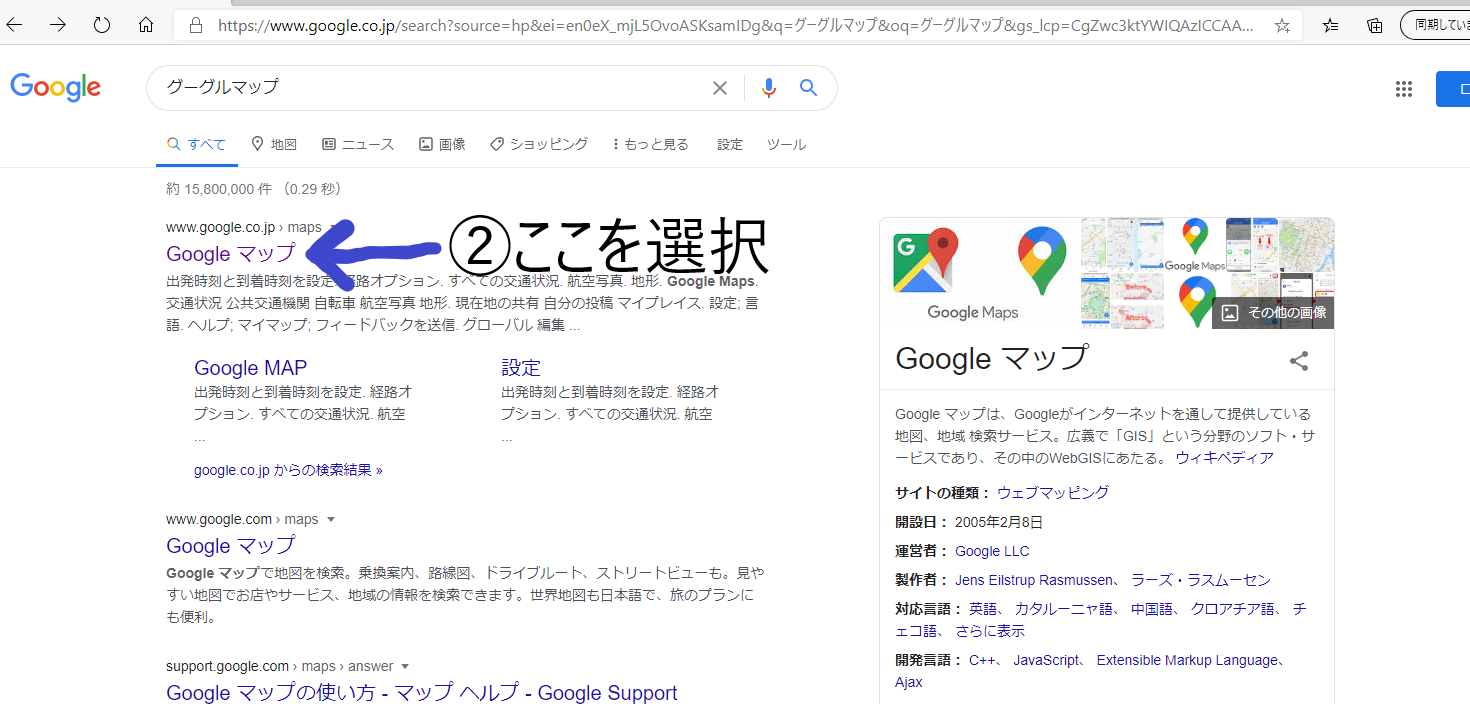Screen dimensions: 1470x704
Task: Expand the もっと見る menu
Action: (650, 145)
